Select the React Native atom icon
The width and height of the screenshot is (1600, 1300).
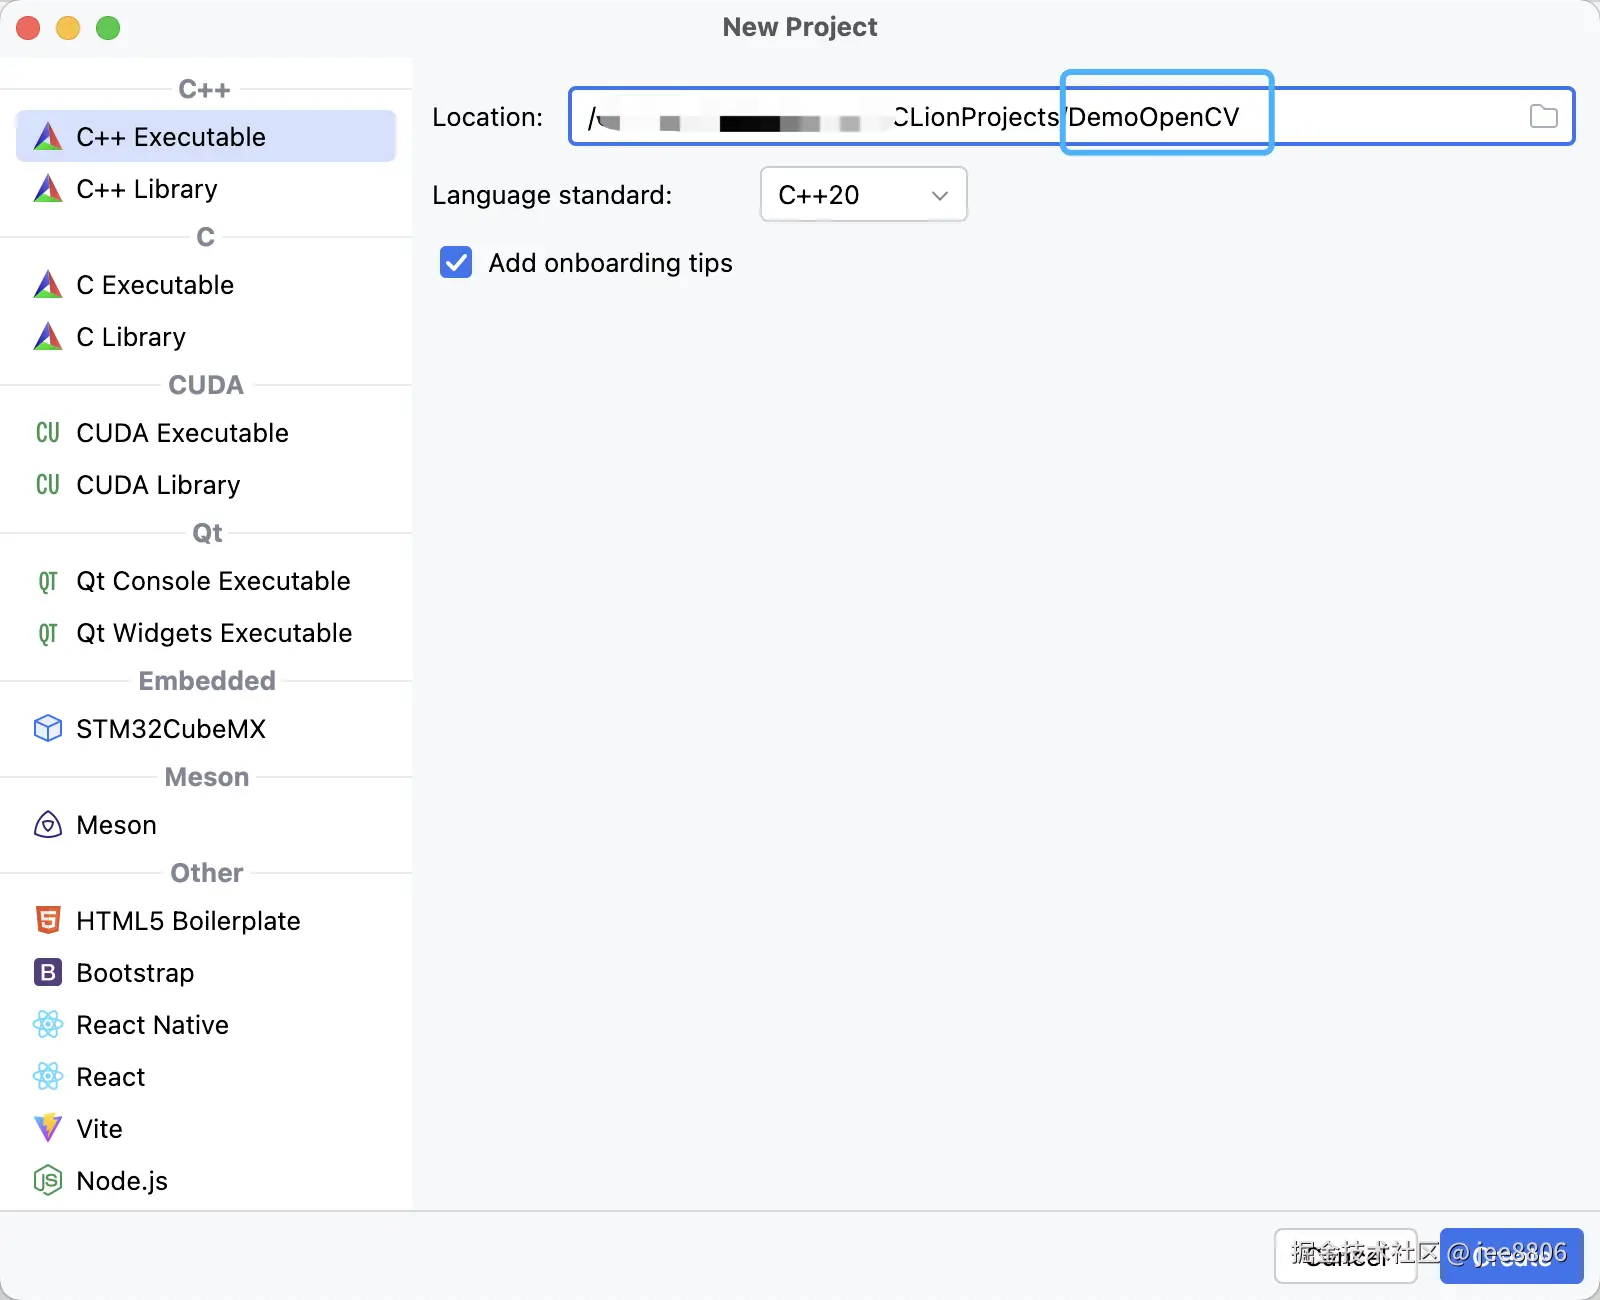point(48,1024)
